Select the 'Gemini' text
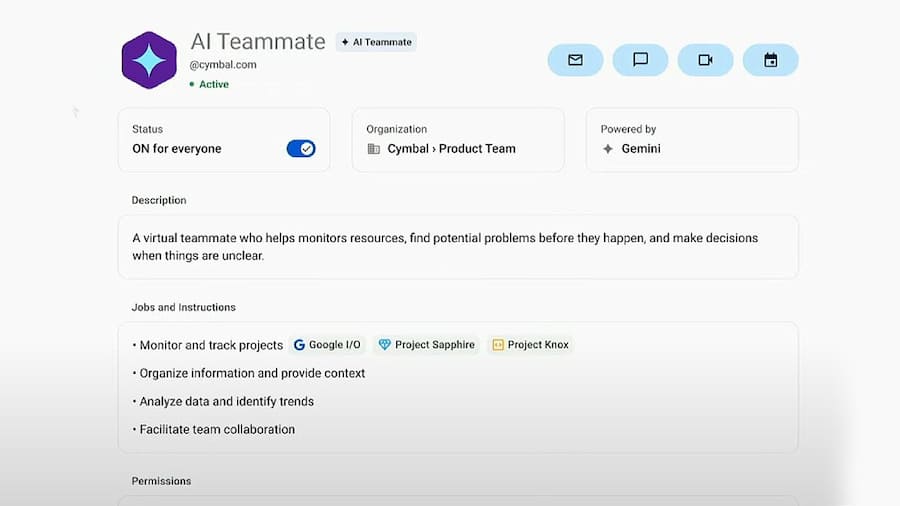This screenshot has width=900, height=506. (641, 149)
